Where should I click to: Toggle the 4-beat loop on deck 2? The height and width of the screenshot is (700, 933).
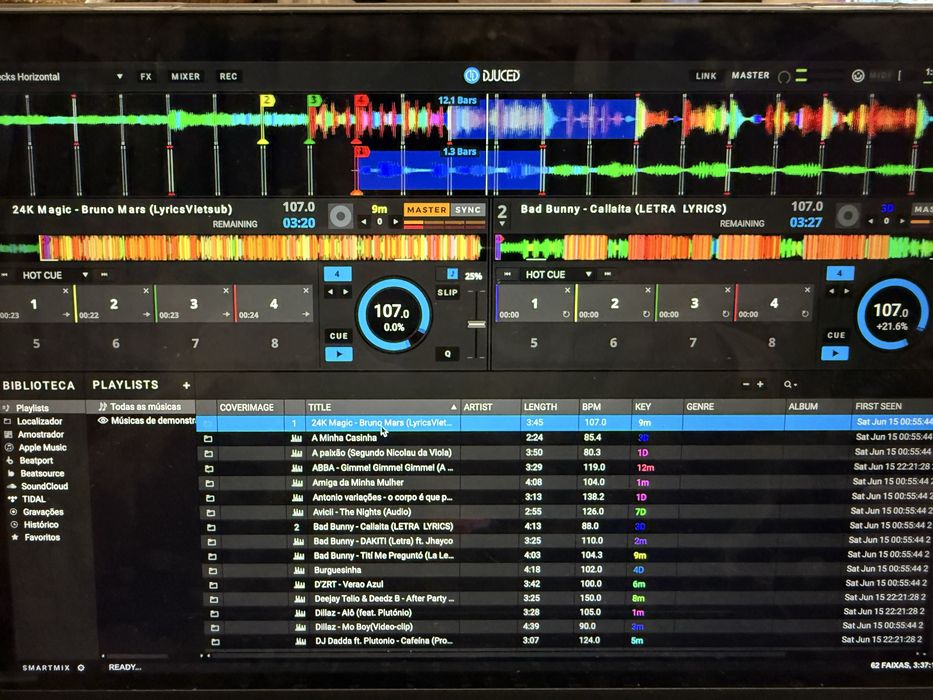[x=840, y=273]
